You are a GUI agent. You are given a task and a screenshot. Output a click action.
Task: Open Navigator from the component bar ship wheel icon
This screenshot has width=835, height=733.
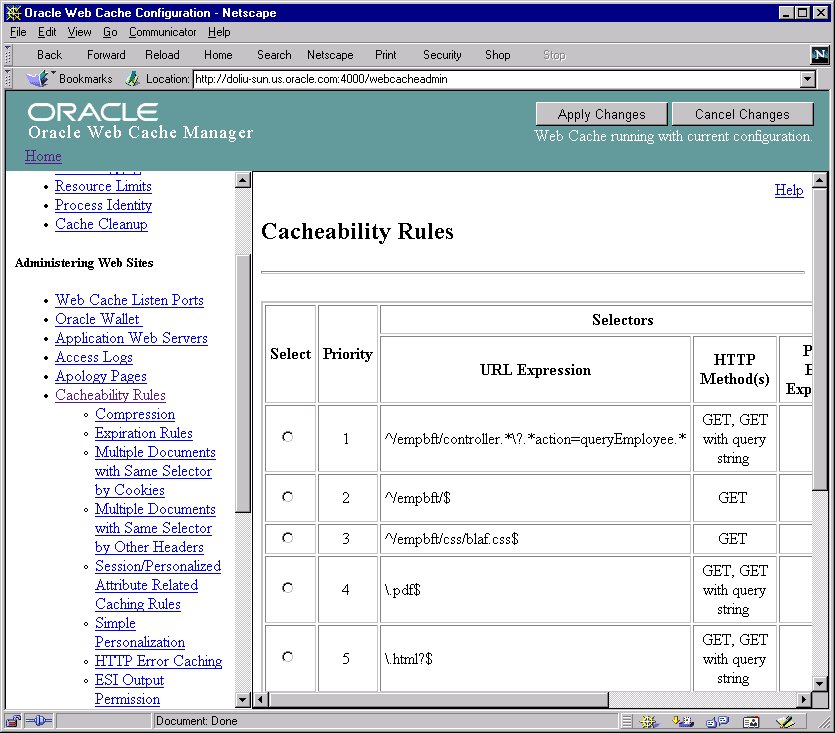click(x=649, y=722)
